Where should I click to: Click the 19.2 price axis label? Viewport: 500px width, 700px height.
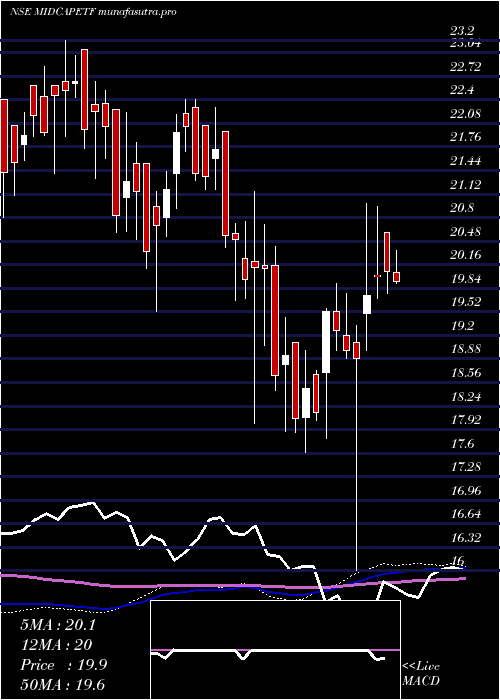coord(462,325)
